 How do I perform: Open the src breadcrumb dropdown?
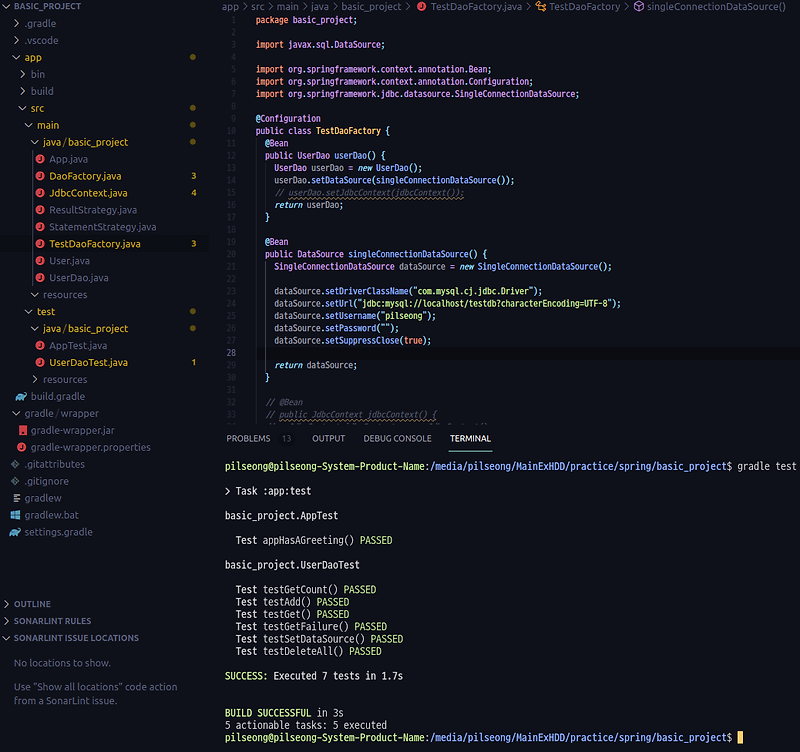click(x=257, y=6)
